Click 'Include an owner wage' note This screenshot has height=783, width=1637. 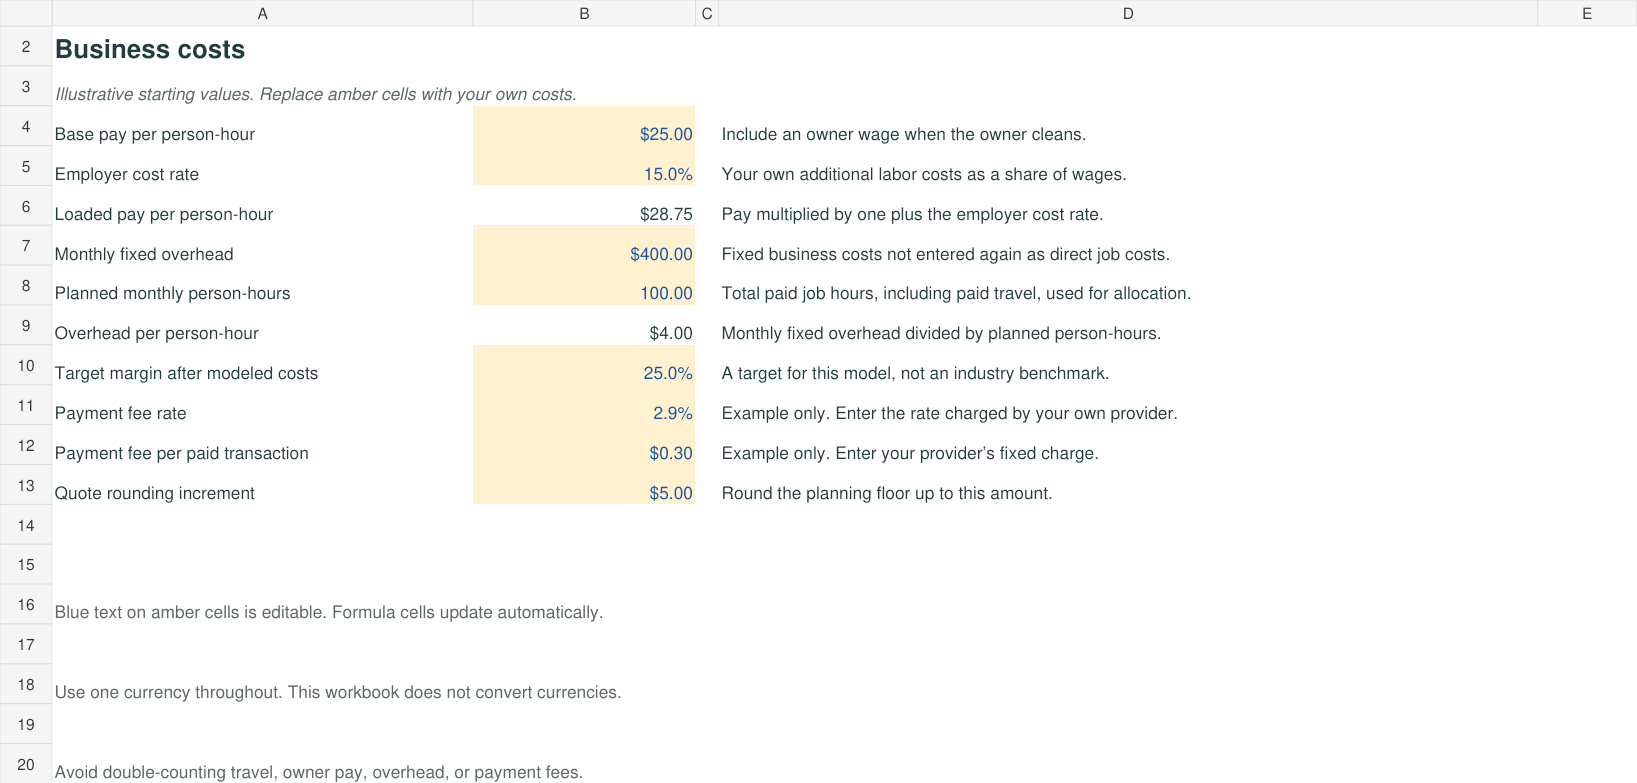(904, 134)
